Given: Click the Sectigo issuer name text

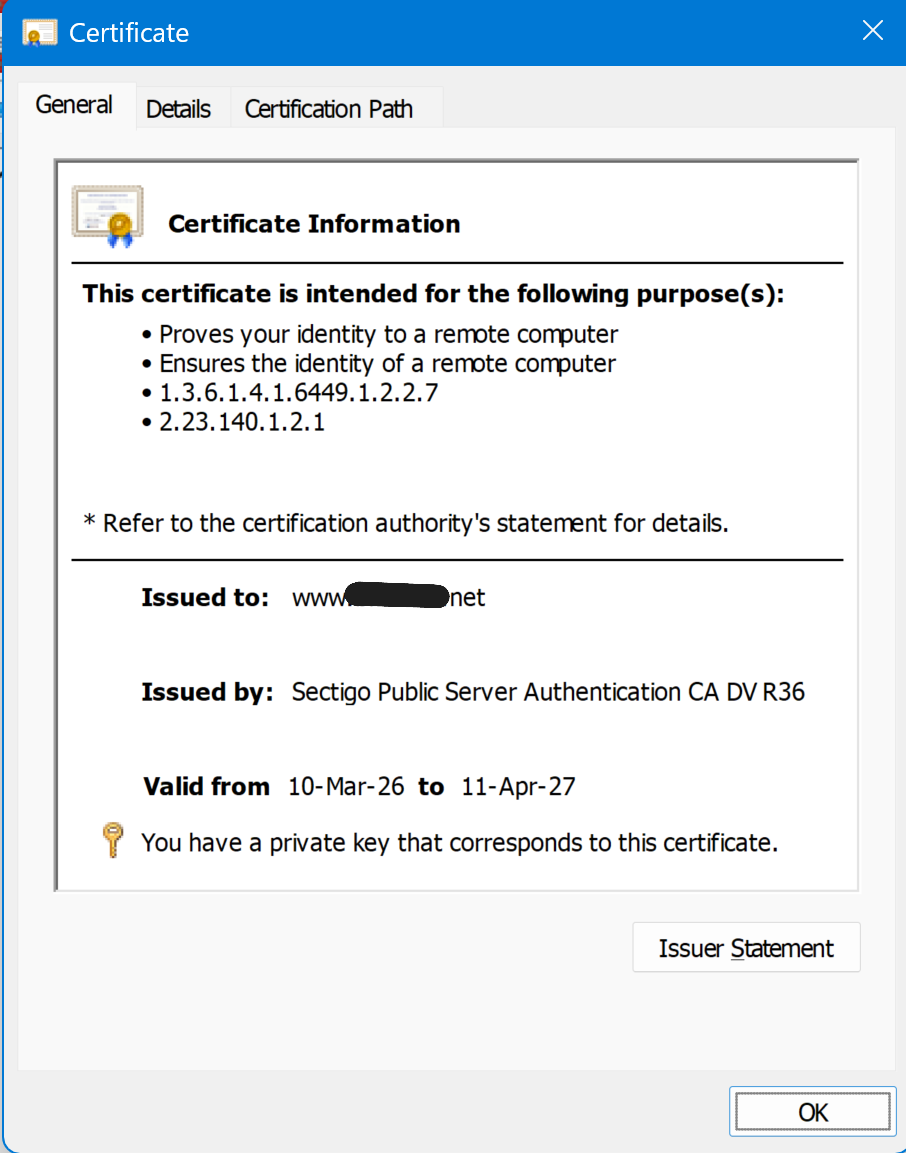Looking at the screenshot, I should click(548, 692).
